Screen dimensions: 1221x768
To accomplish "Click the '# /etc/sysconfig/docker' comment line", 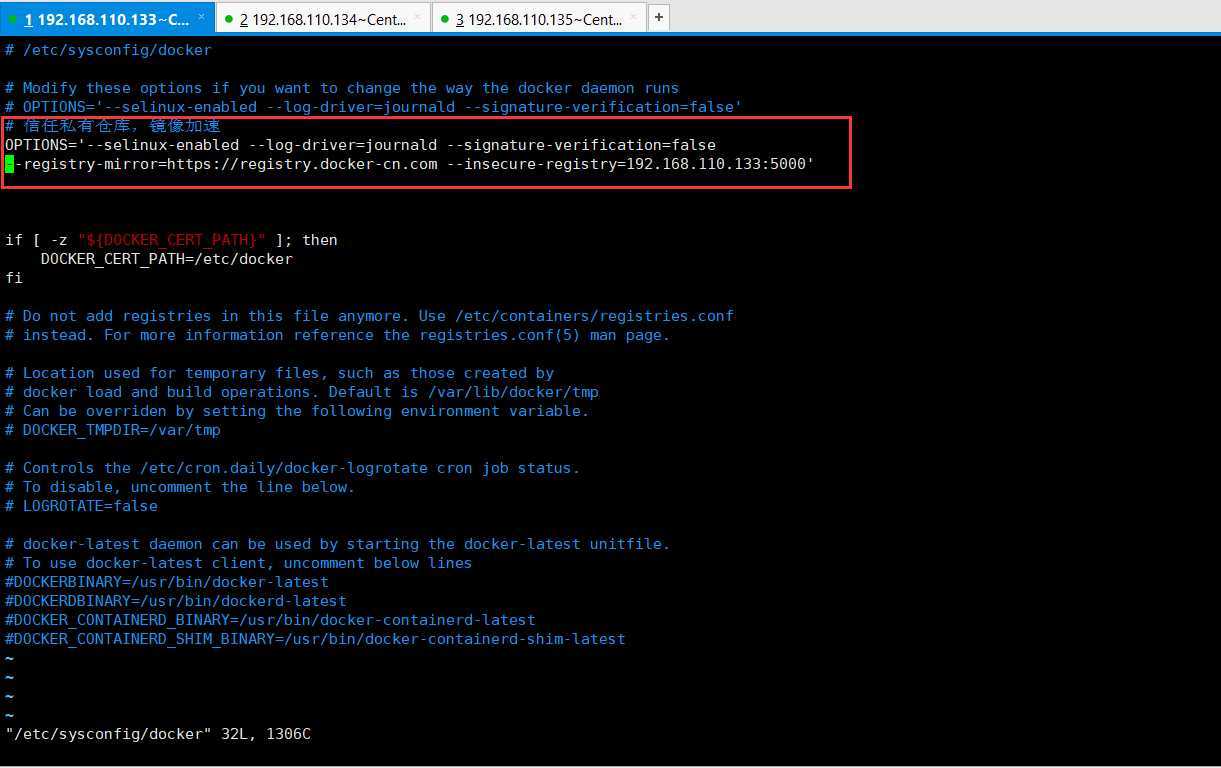I will 108,49.
